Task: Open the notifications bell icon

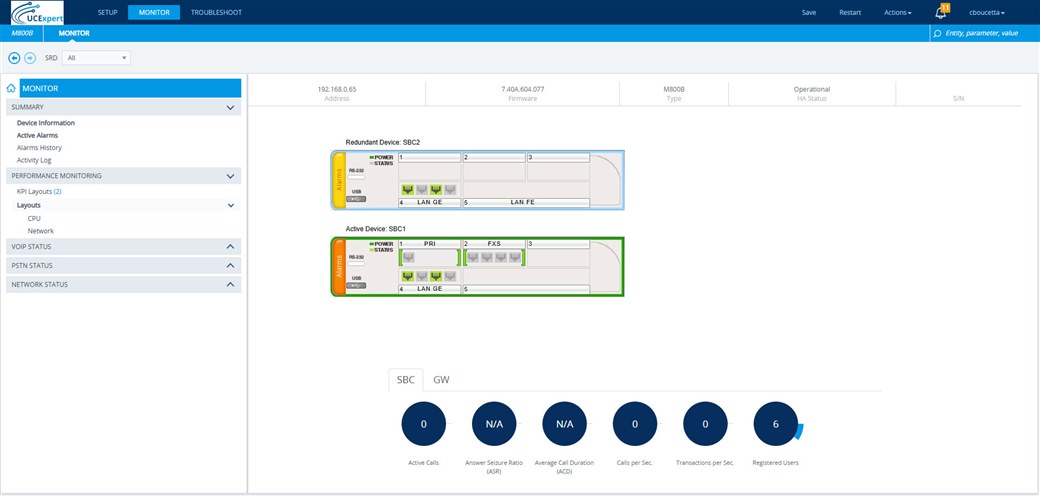Action: (x=940, y=13)
